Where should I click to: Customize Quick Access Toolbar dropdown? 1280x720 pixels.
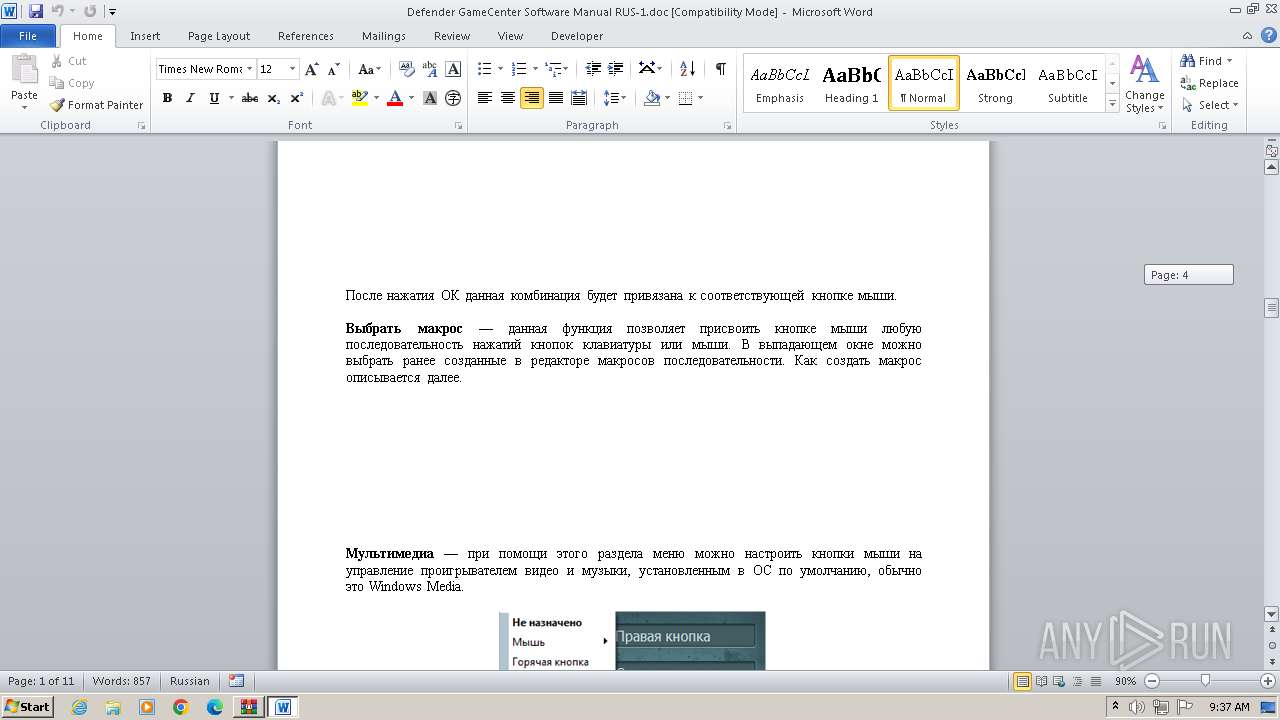(111, 12)
